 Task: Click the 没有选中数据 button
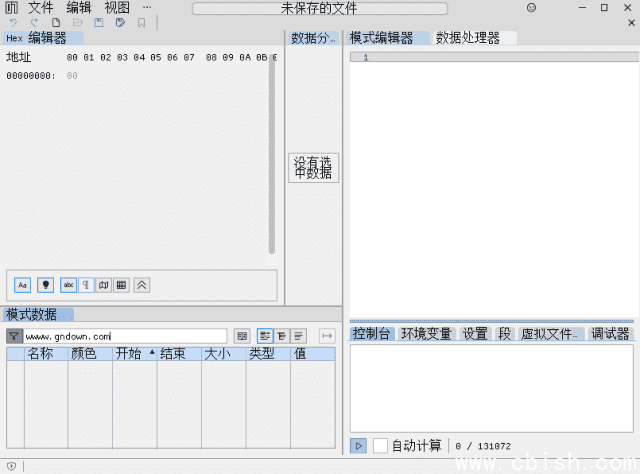tap(313, 168)
